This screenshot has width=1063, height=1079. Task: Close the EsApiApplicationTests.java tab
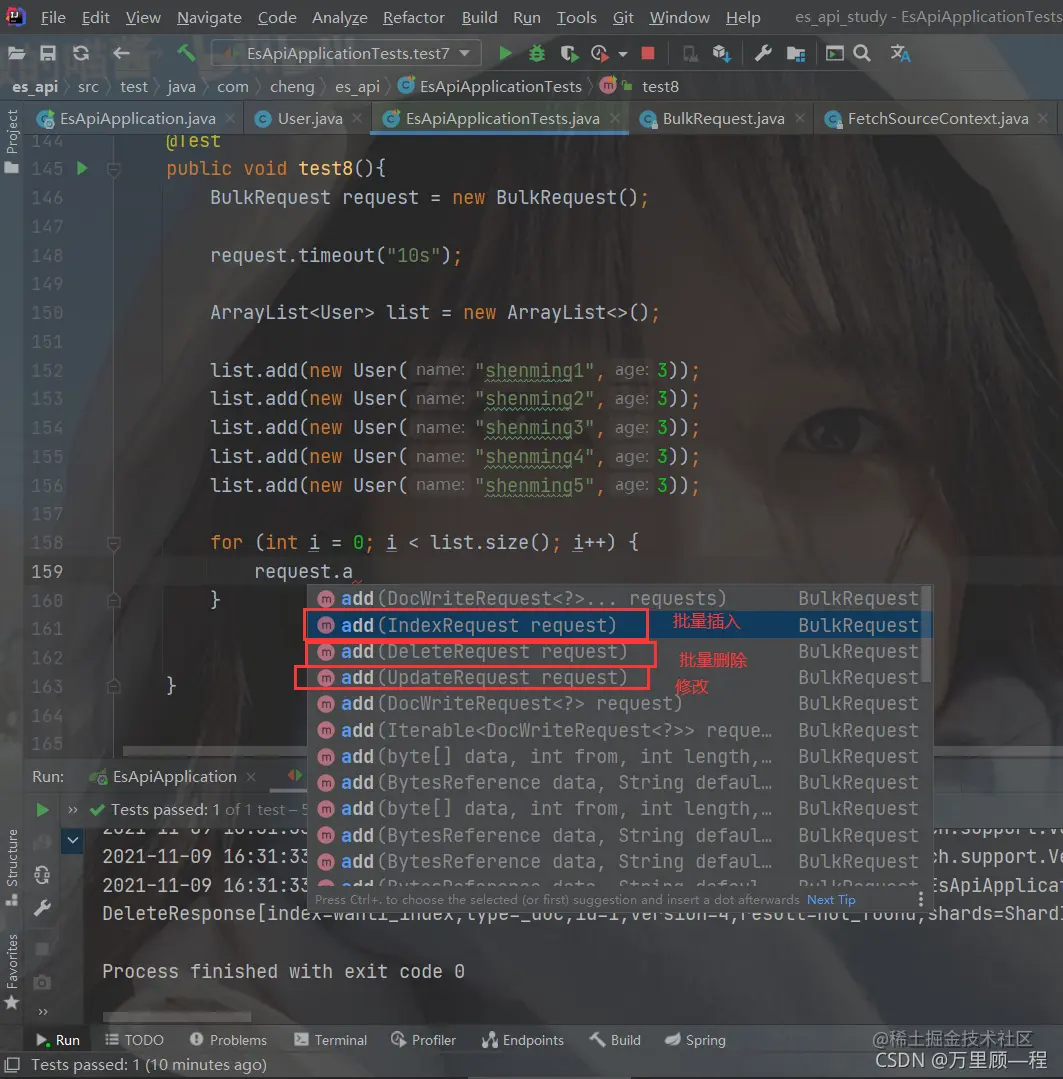(614, 118)
